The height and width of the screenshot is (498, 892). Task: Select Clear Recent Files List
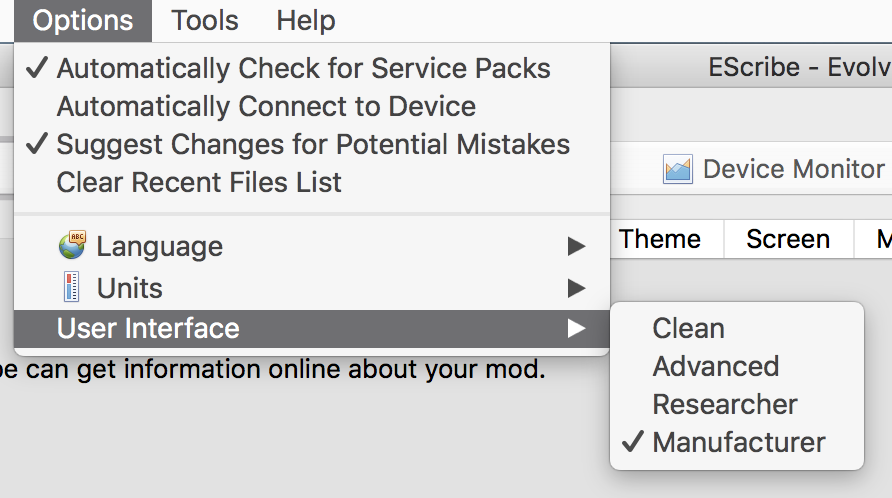pyautogui.click(x=199, y=182)
